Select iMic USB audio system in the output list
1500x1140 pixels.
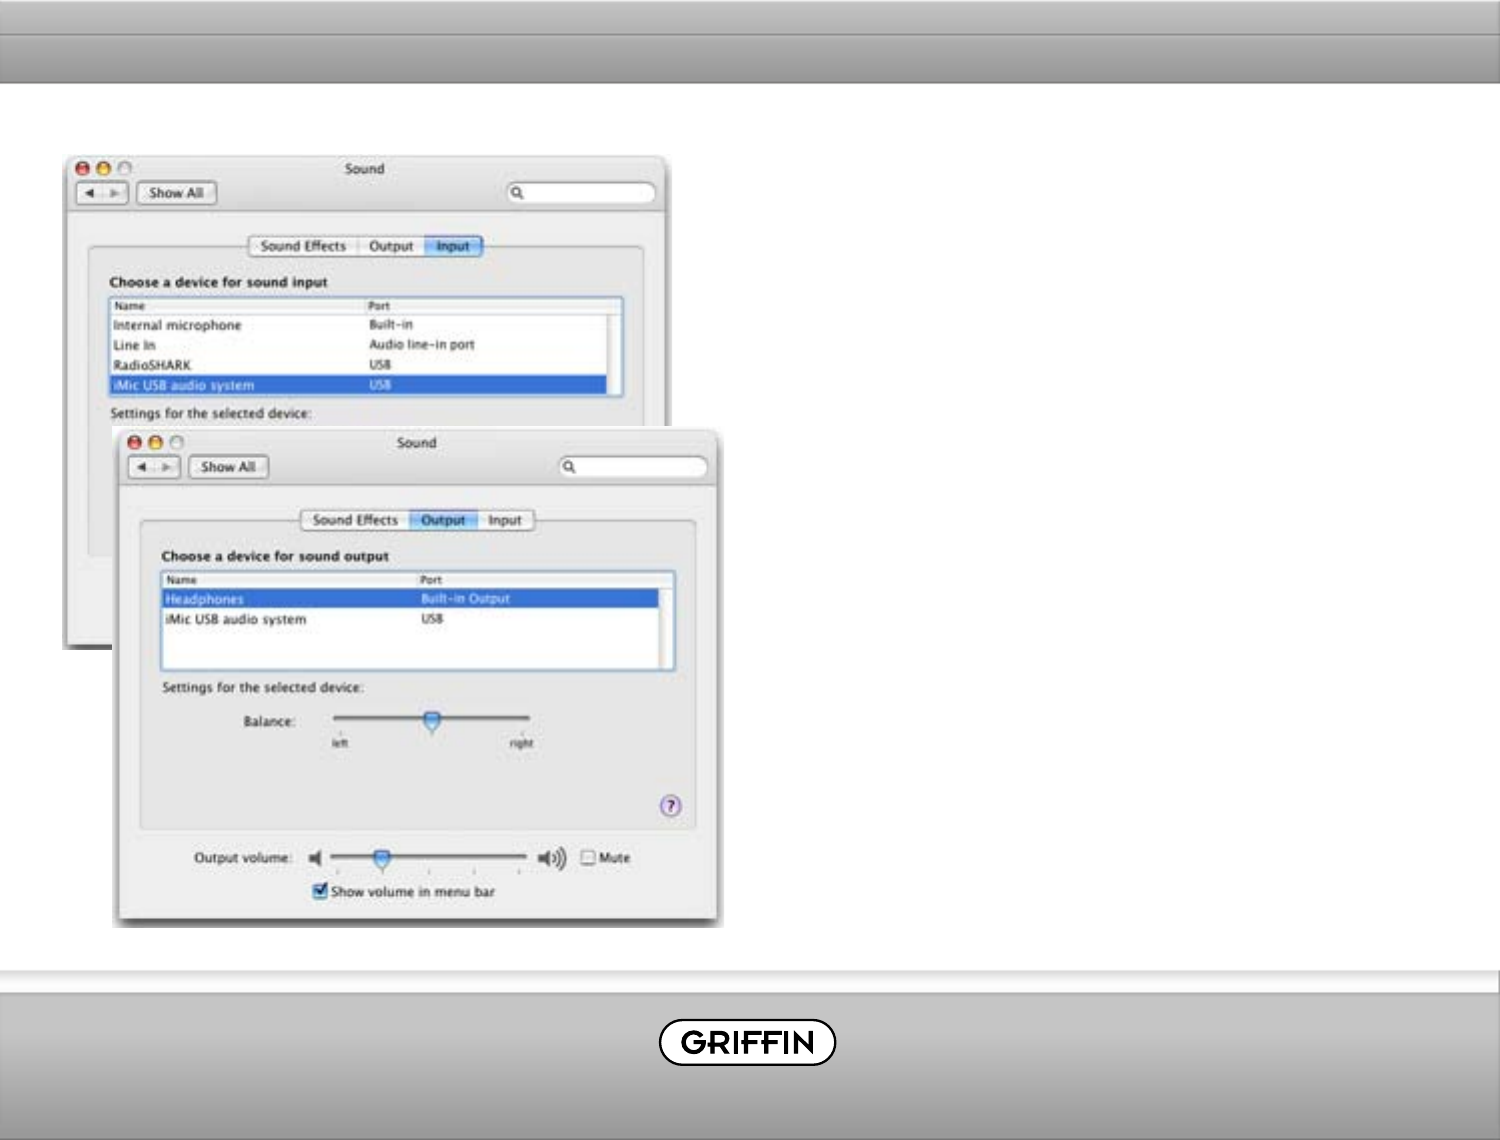[x=236, y=620]
